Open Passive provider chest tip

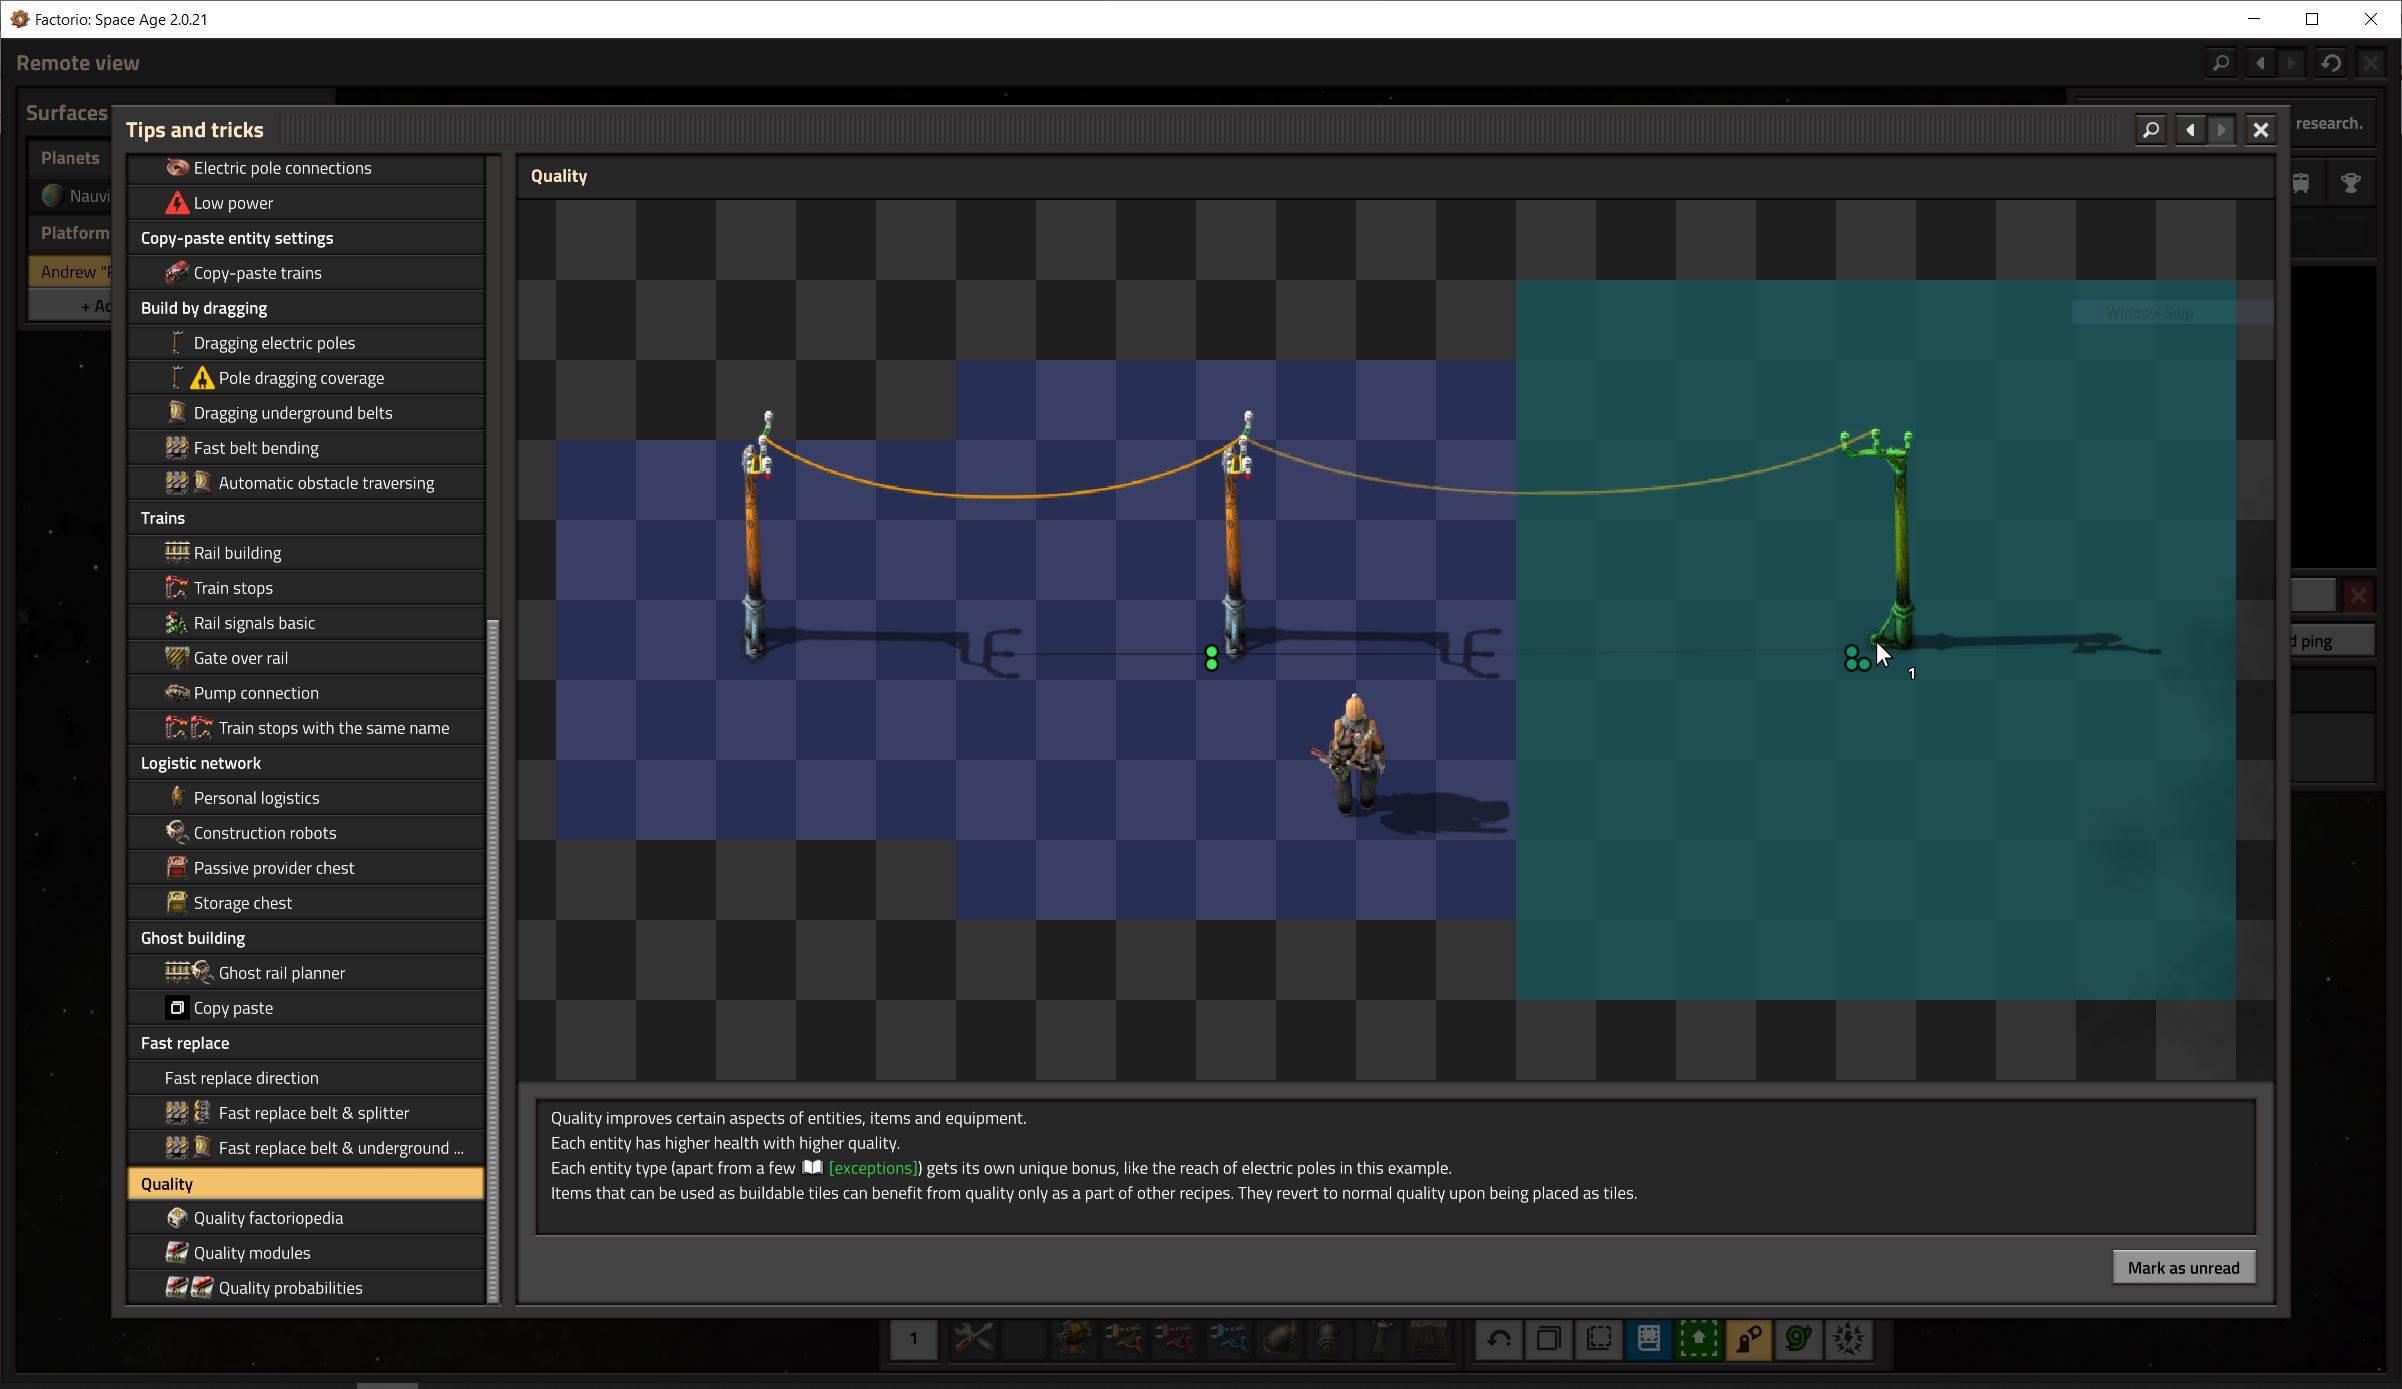point(306,868)
